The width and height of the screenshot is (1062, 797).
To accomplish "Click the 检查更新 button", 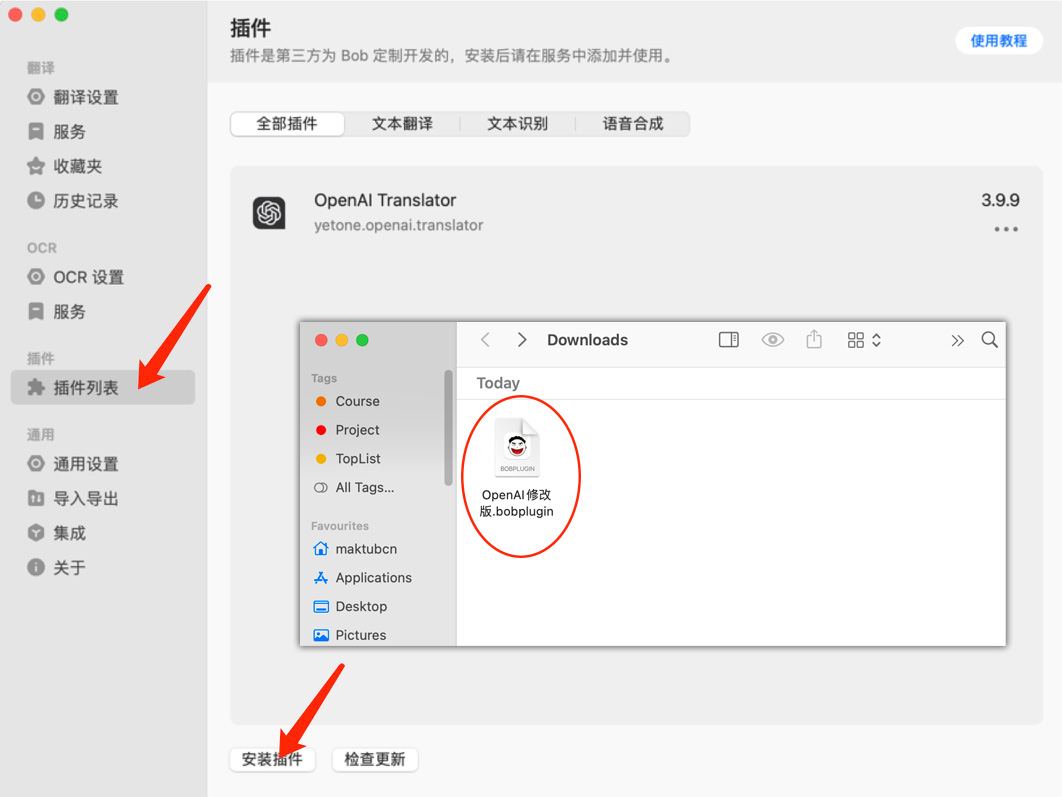I will point(375,759).
